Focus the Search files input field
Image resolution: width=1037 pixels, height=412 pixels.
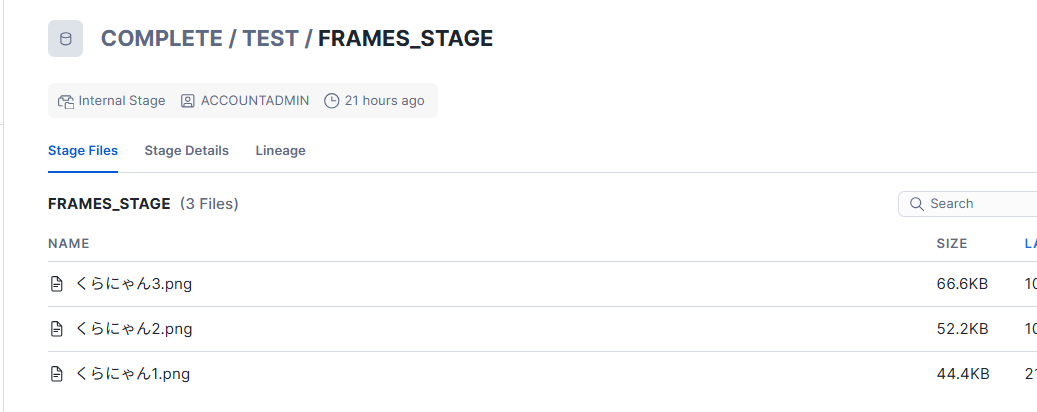click(980, 204)
